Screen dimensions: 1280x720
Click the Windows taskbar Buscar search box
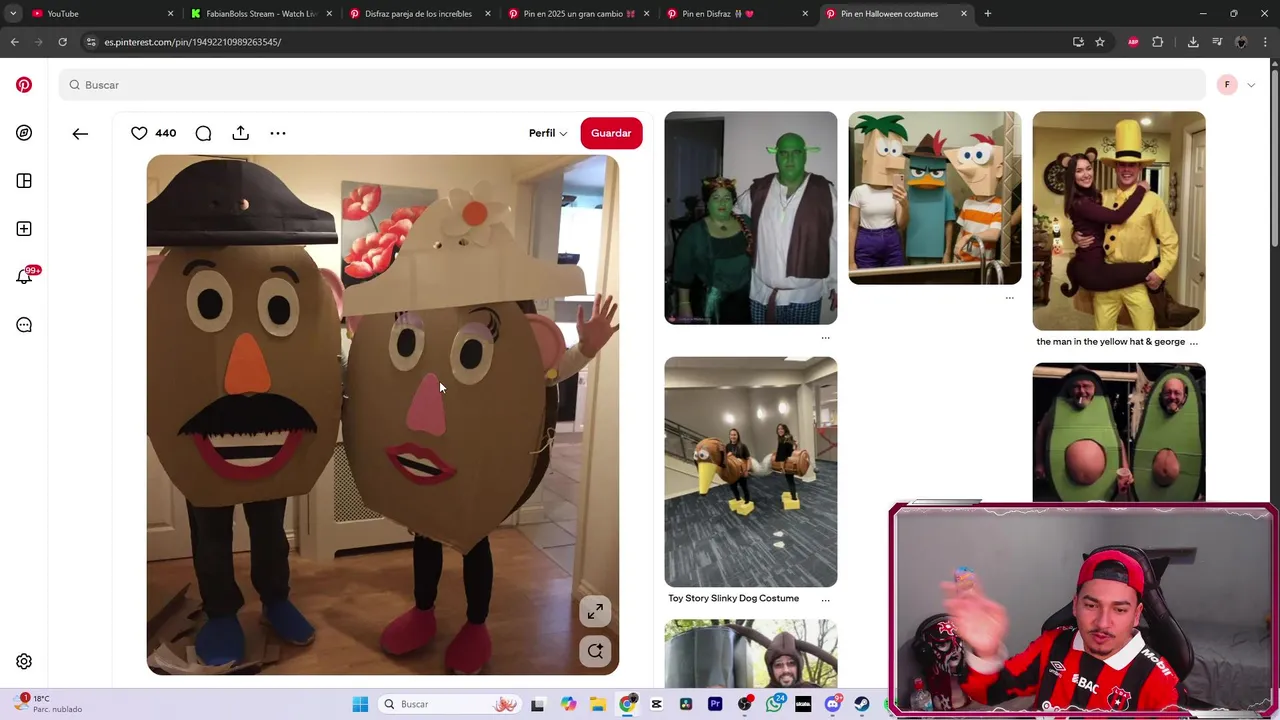coord(450,704)
